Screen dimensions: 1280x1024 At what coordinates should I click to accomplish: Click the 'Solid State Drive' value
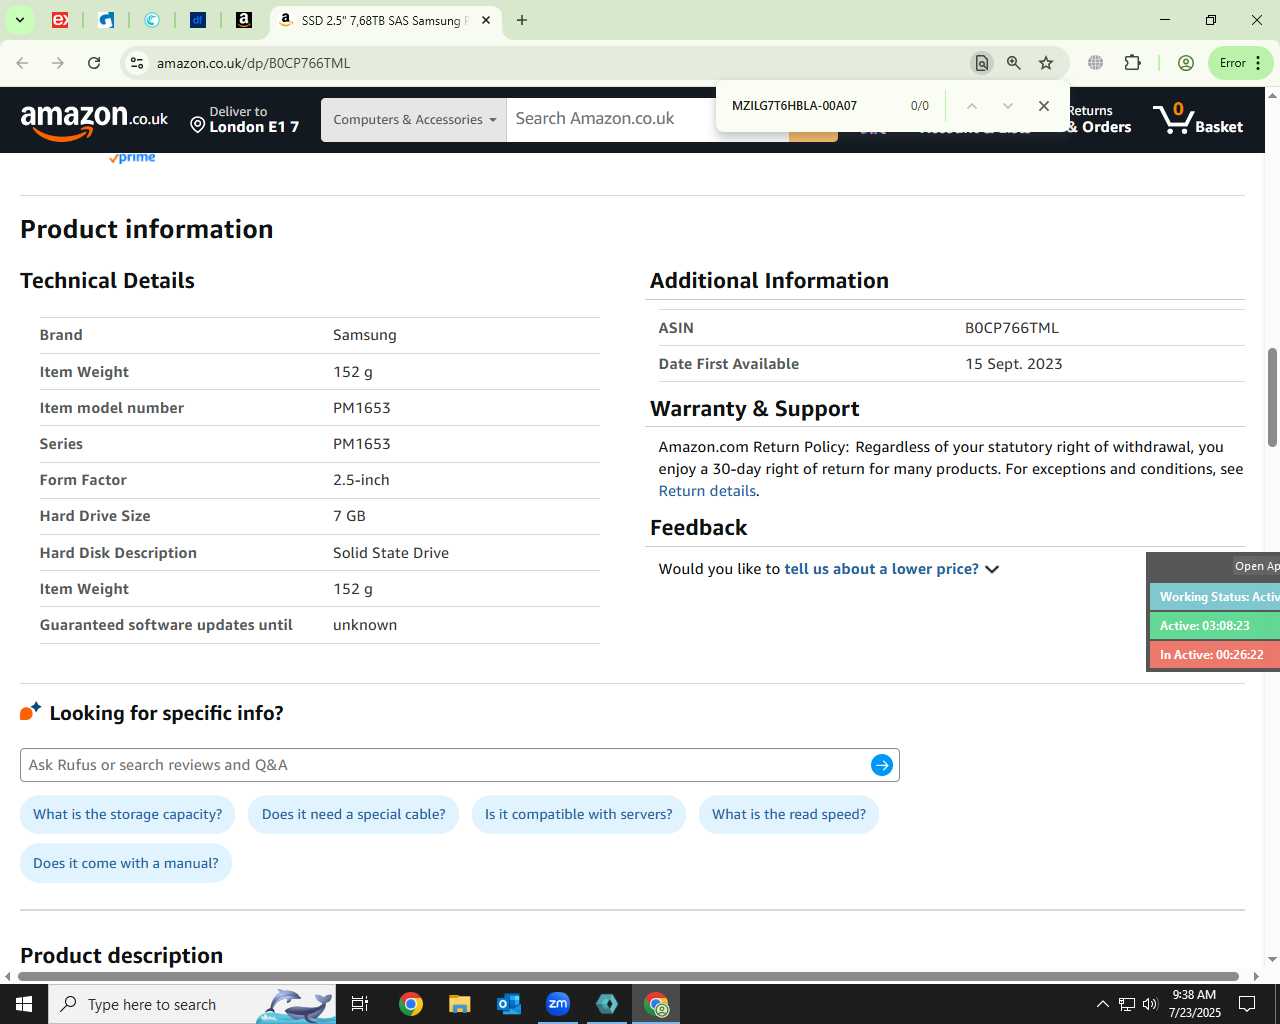coord(391,553)
